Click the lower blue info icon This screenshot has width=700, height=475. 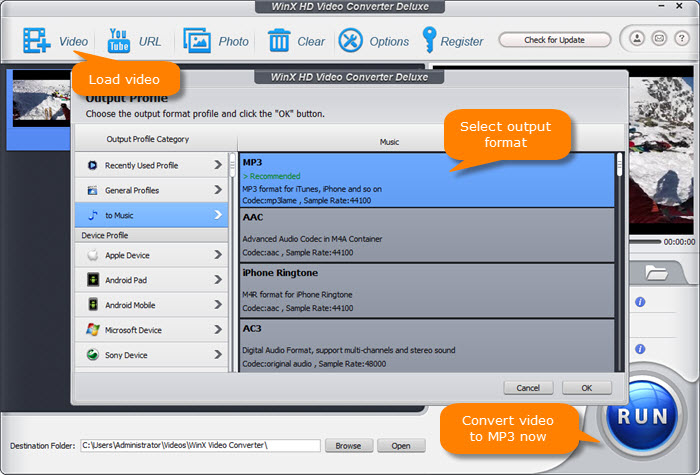[640, 349]
